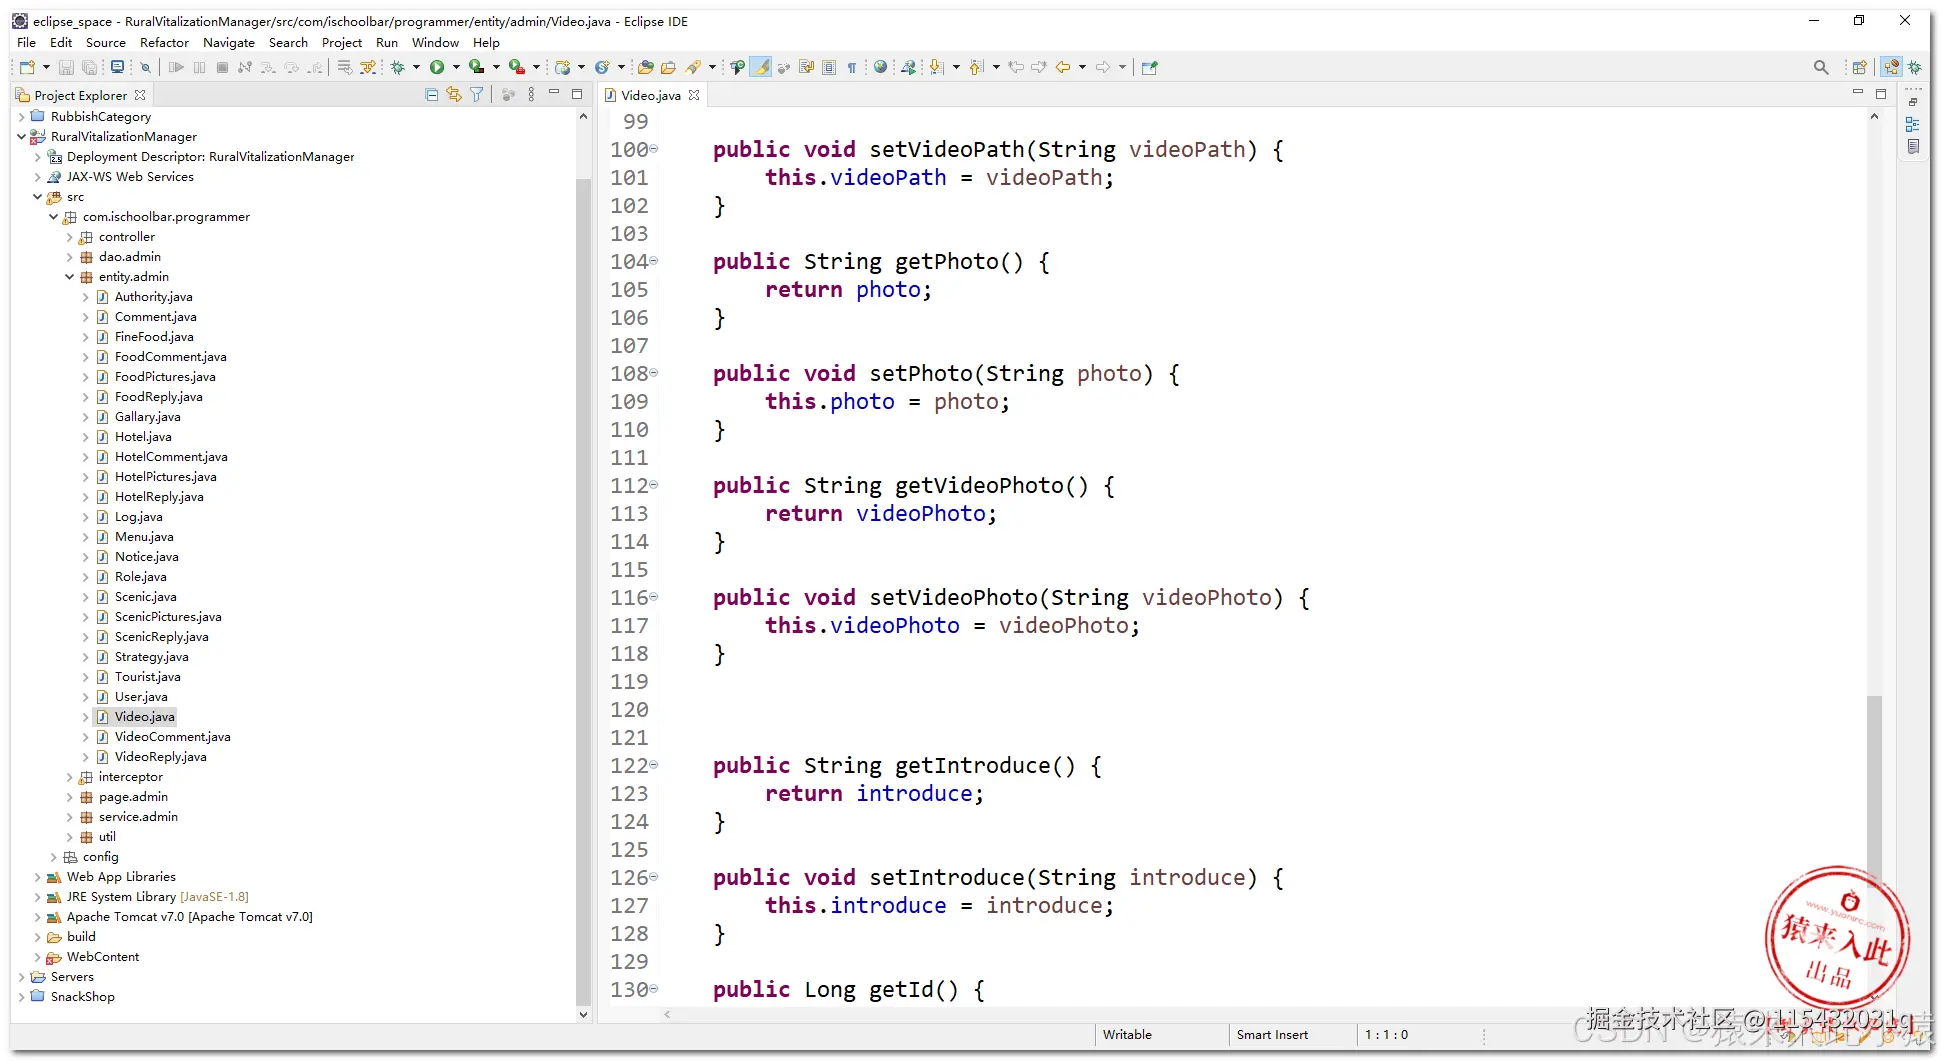
Task: Select VideoComment.java in the tree
Action: (x=173, y=736)
